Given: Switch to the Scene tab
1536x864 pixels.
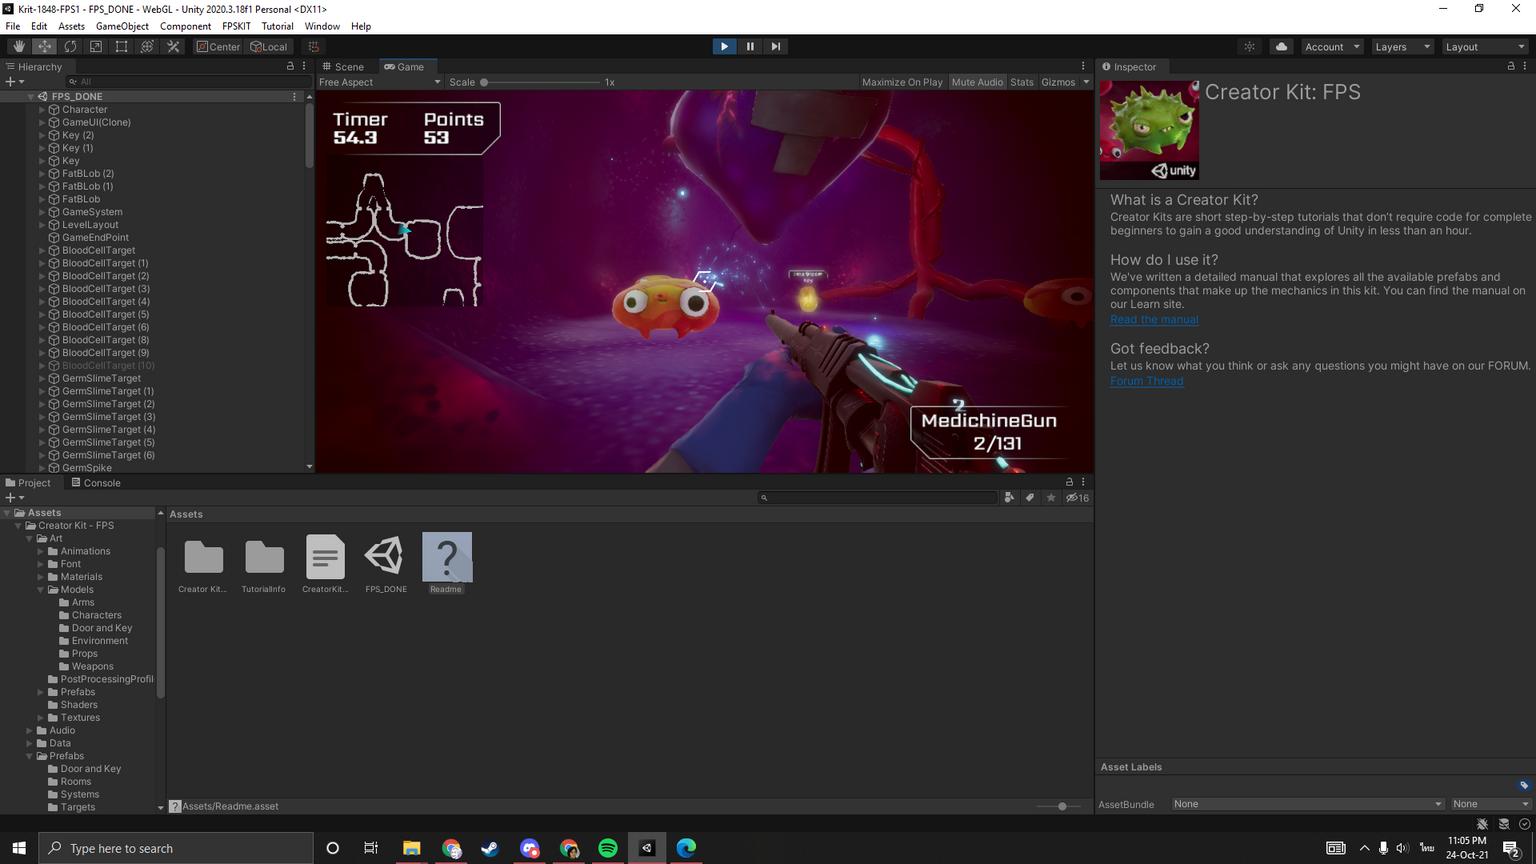Looking at the screenshot, I should pos(342,67).
